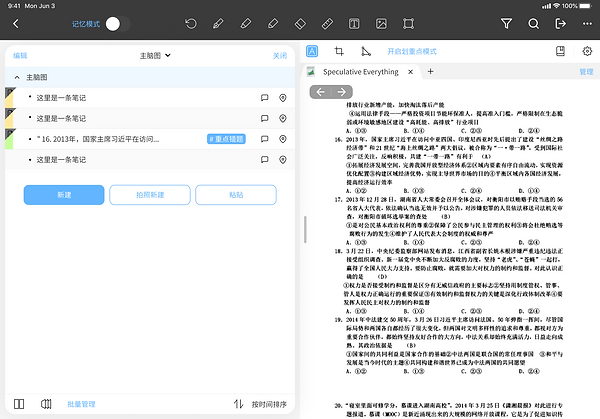
Task: Select the third marker tool
Action: [273, 24]
